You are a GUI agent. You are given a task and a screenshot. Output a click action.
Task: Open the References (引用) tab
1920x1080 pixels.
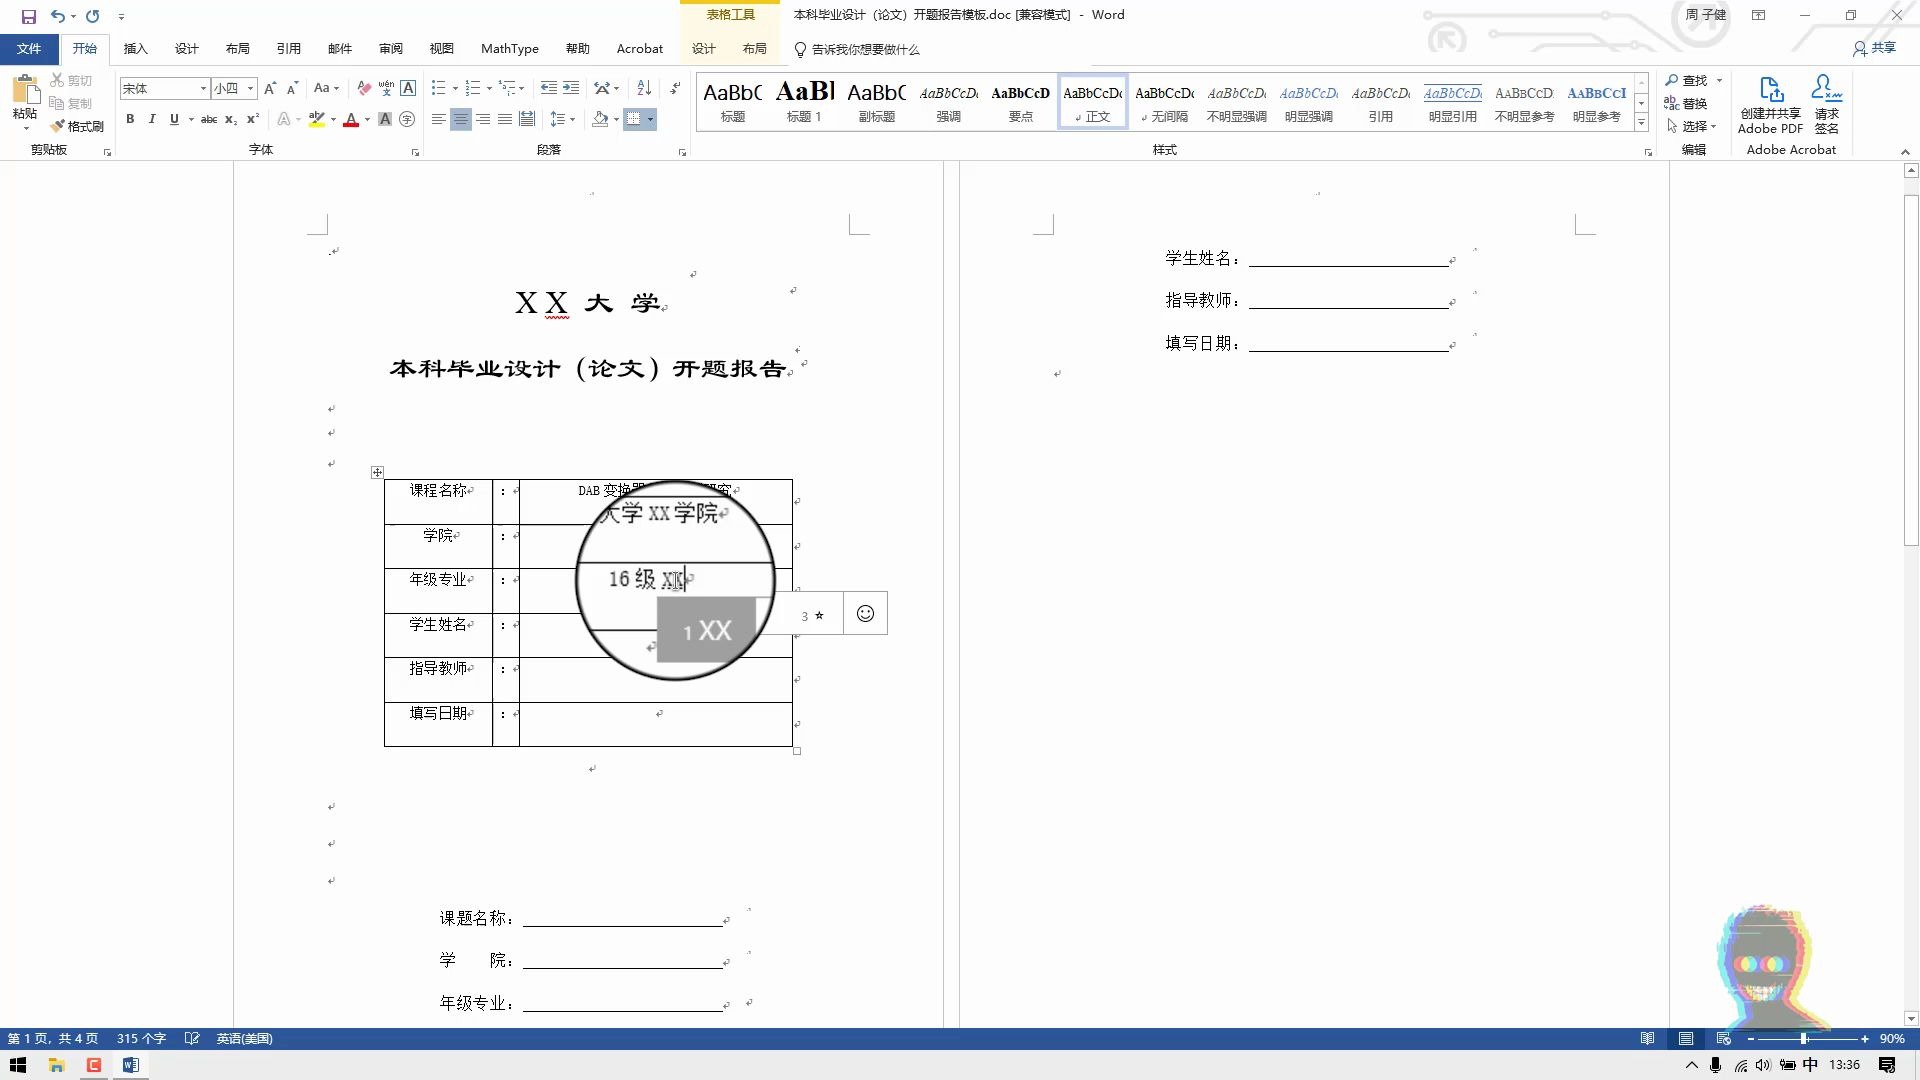coord(289,48)
